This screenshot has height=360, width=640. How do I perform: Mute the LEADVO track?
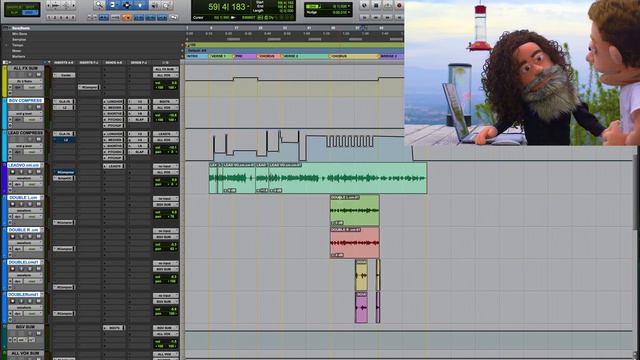38,172
